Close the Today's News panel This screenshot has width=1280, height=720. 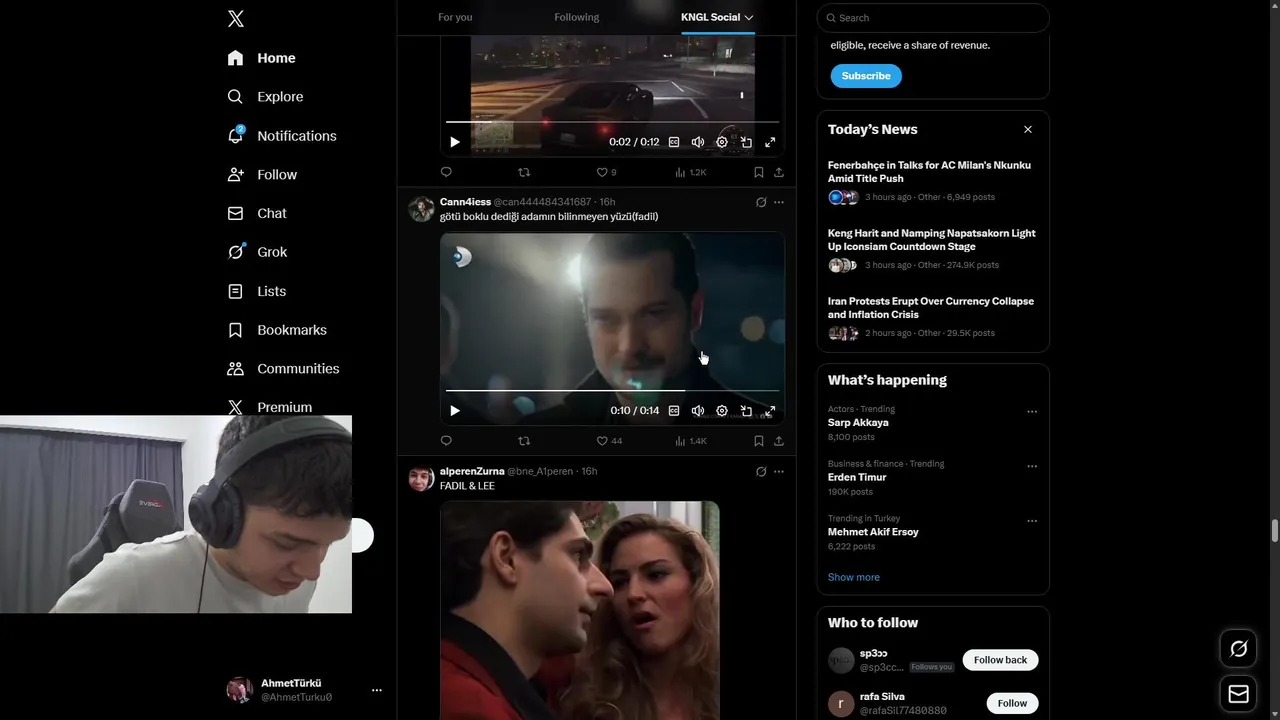(x=1028, y=130)
